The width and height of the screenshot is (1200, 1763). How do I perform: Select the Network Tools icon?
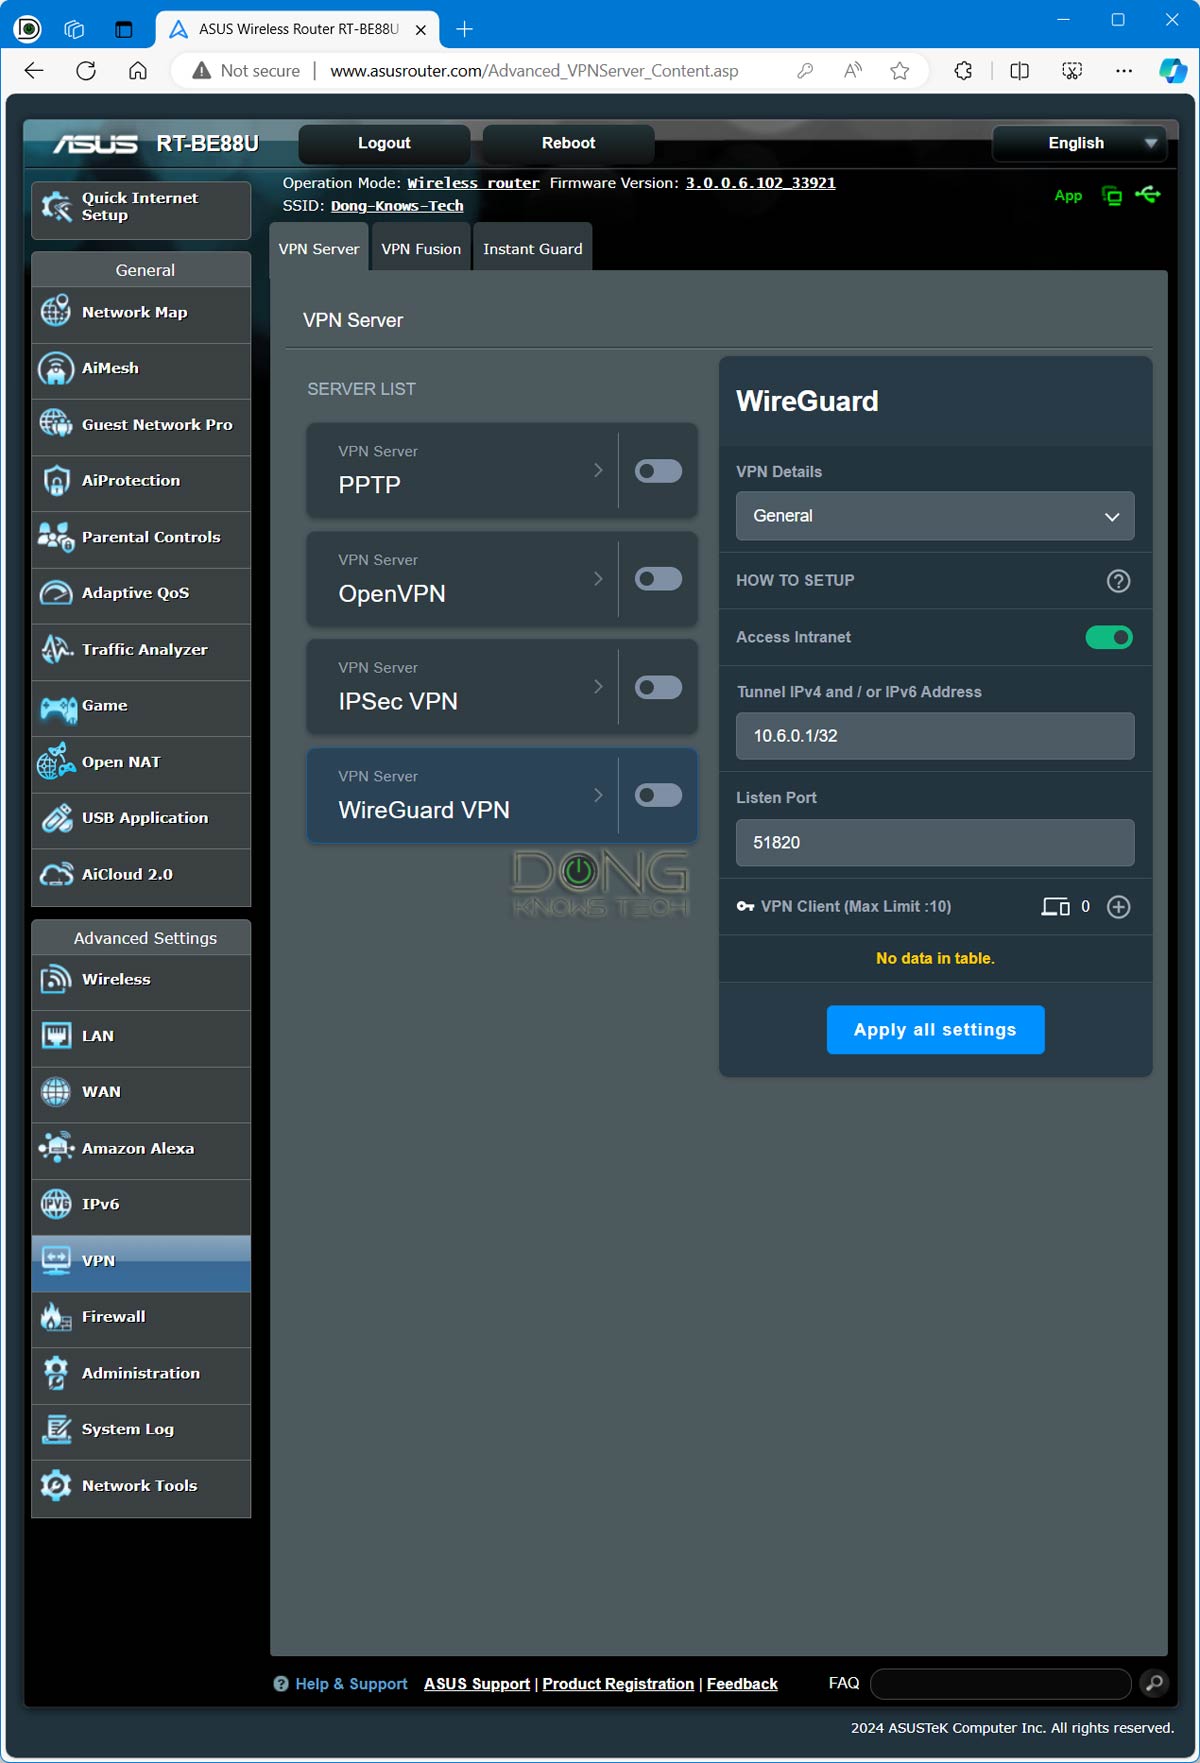click(56, 1485)
